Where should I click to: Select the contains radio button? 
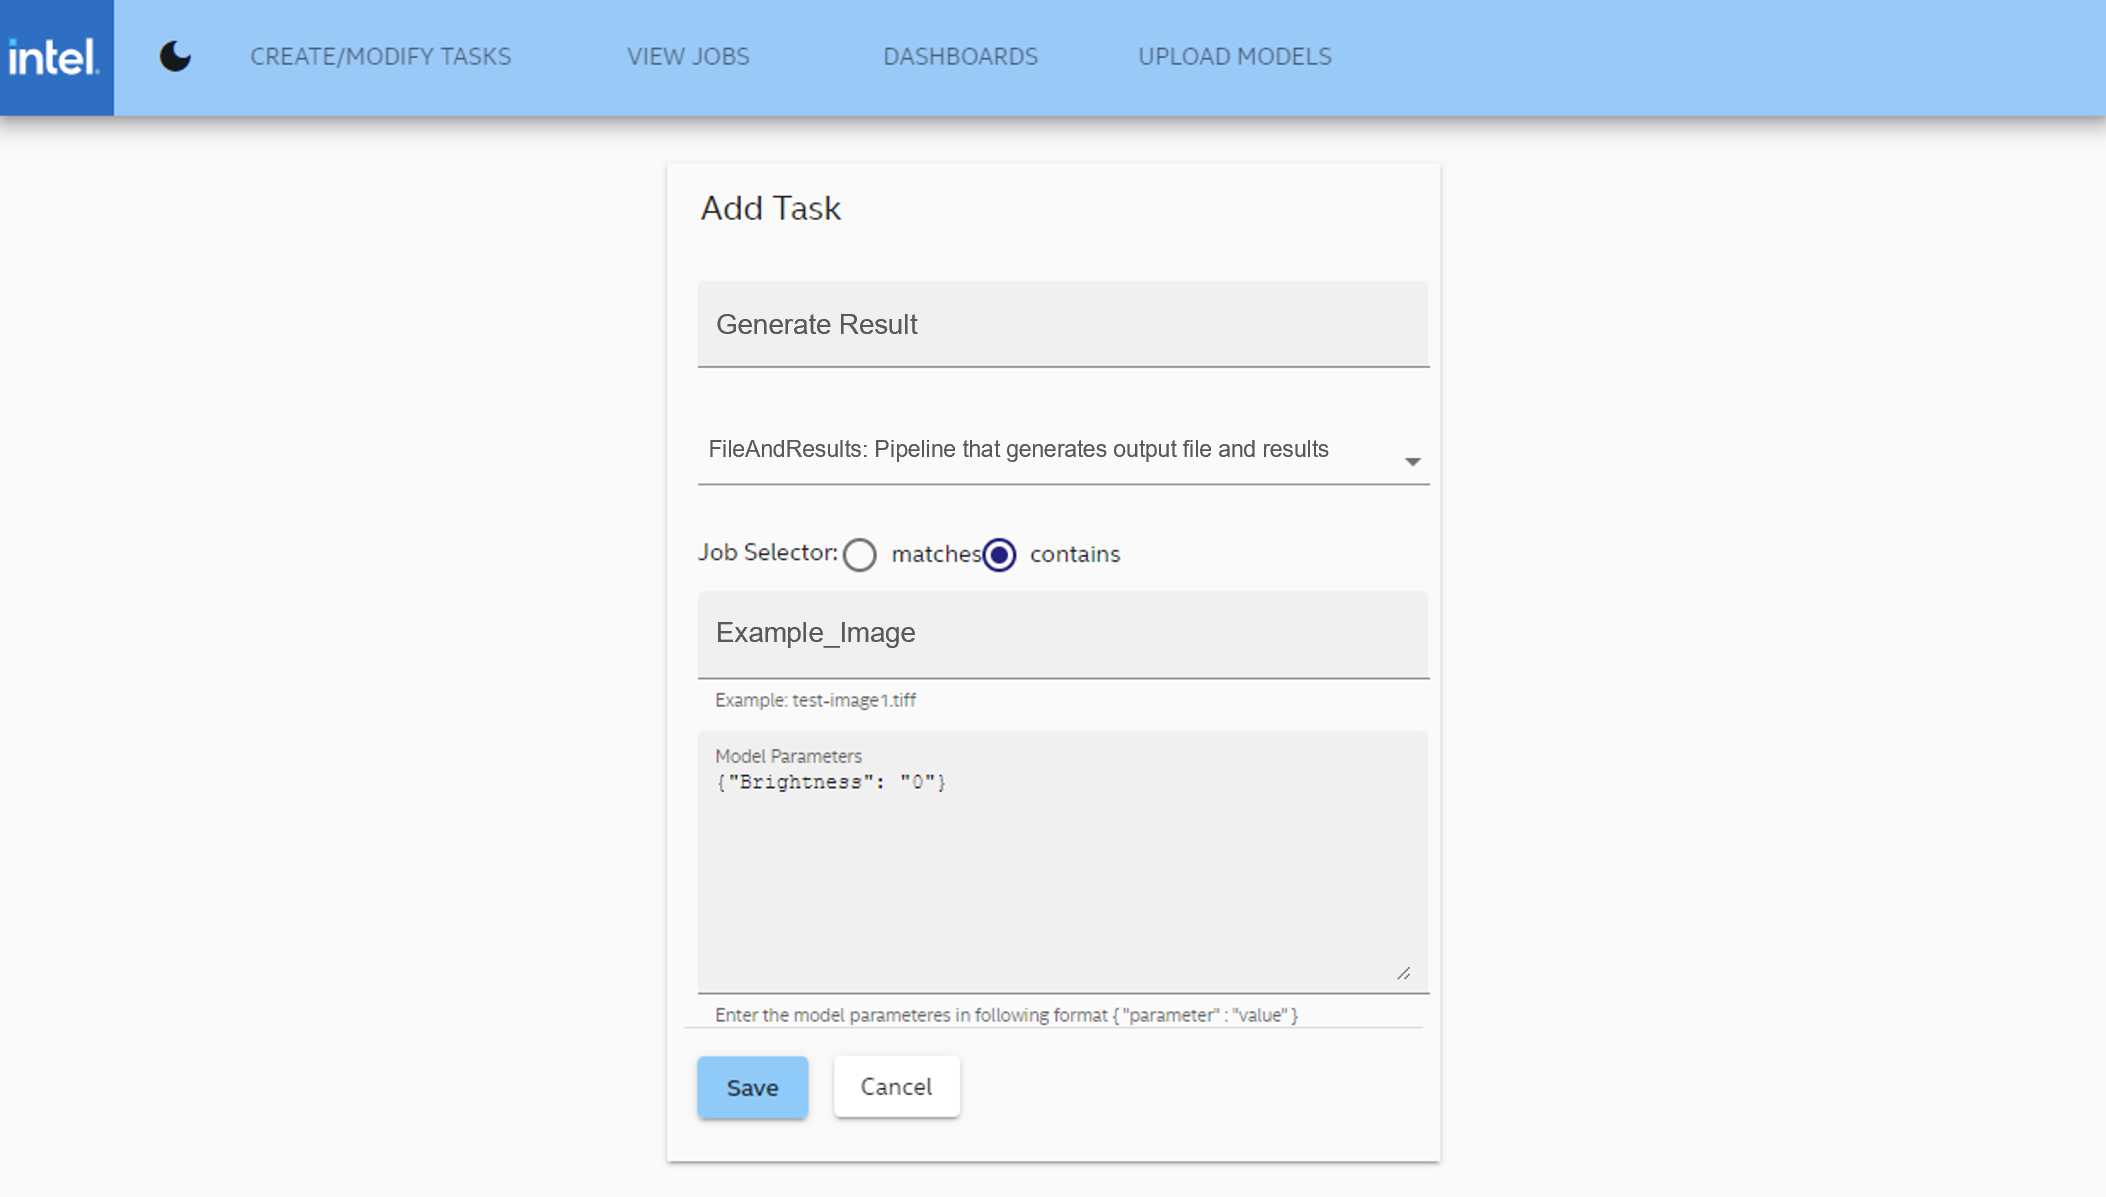pyautogui.click(x=999, y=555)
